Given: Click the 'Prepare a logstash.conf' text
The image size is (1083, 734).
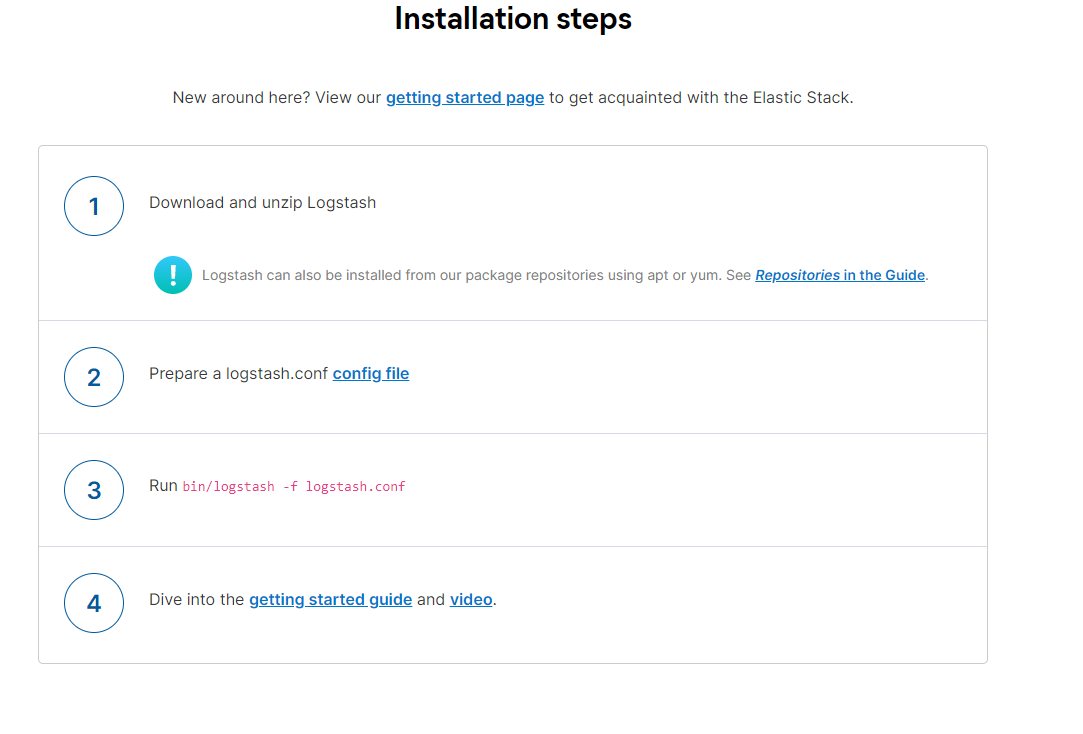Looking at the screenshot, I should [238, 374].
